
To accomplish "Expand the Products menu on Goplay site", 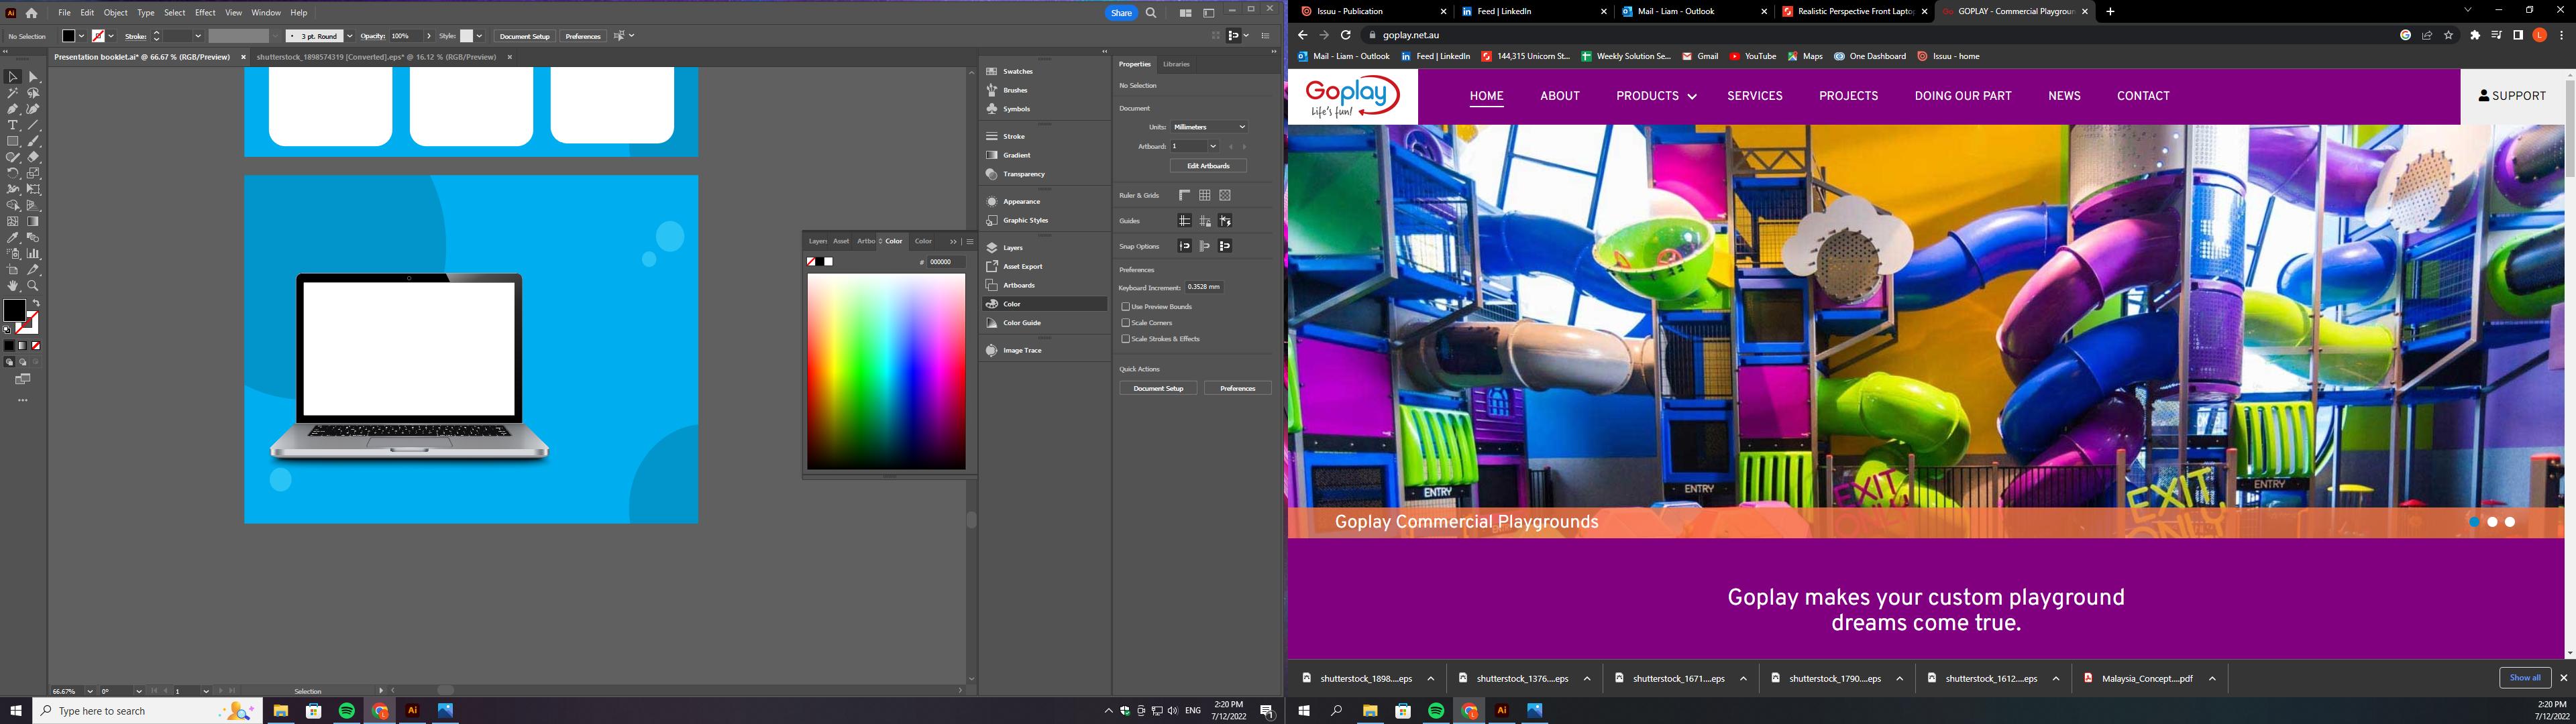I will (x=1655, y=96).
